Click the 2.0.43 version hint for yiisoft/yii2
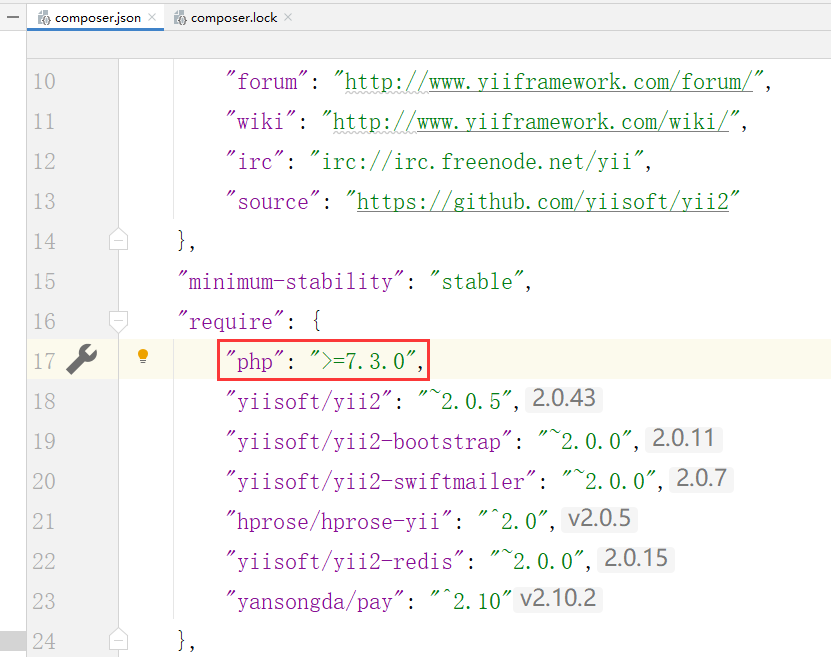The height and width of the screenshot is (657, 831). pos(564,398)
